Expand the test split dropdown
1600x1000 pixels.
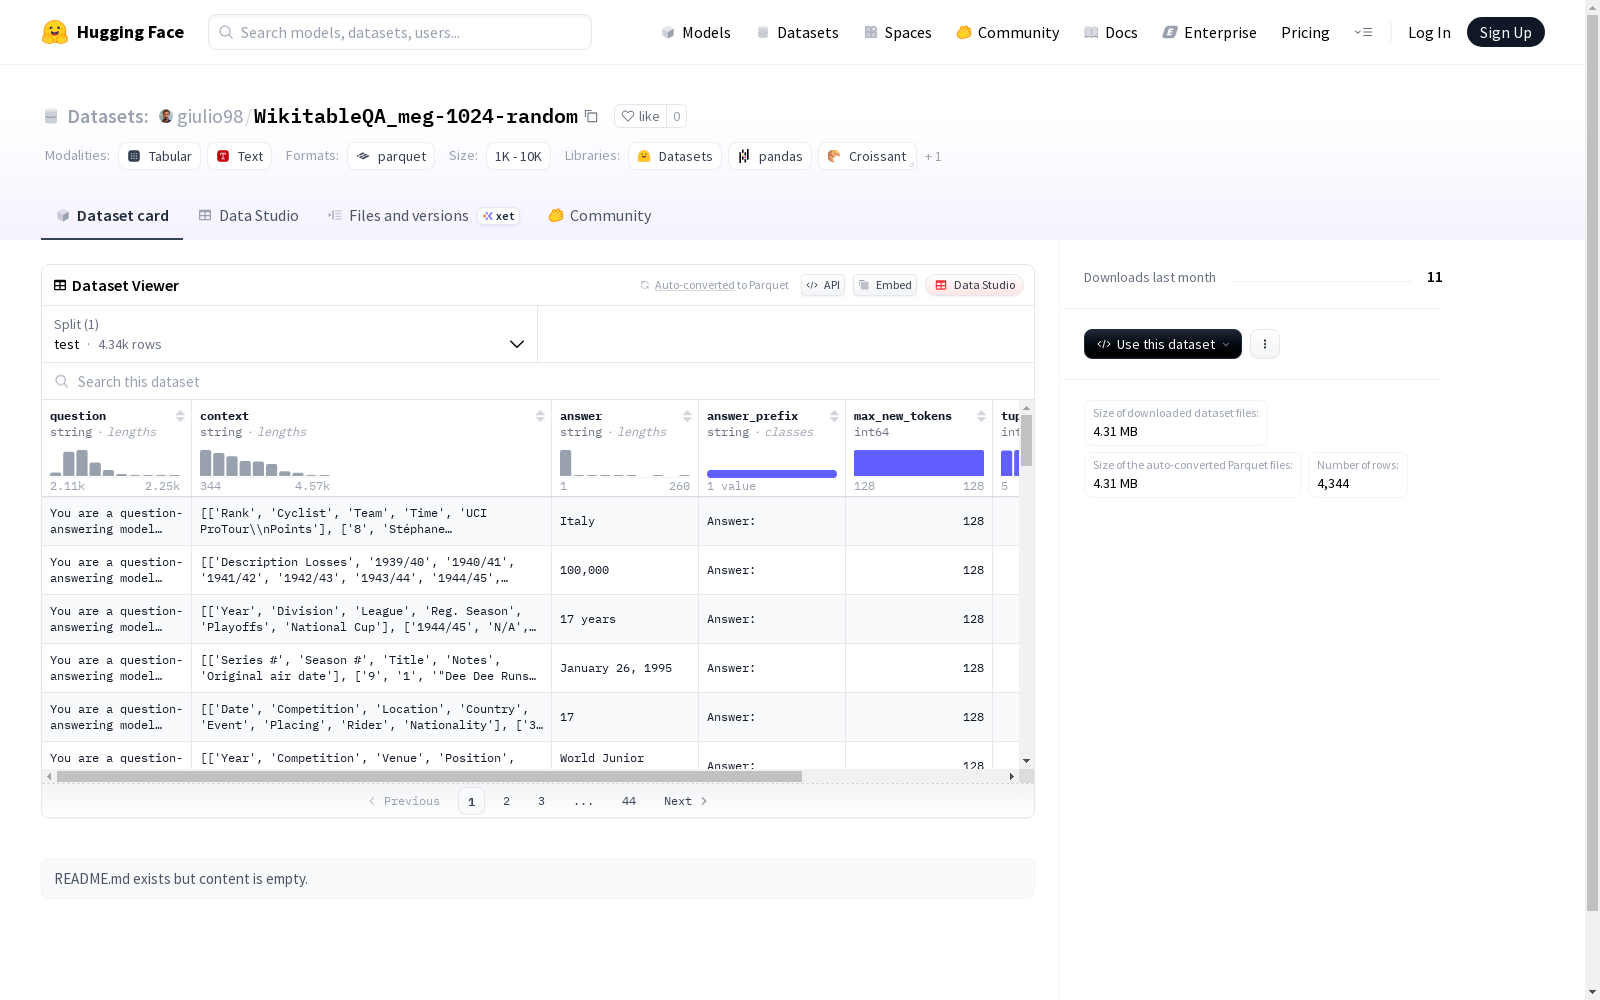pos(290,334)
